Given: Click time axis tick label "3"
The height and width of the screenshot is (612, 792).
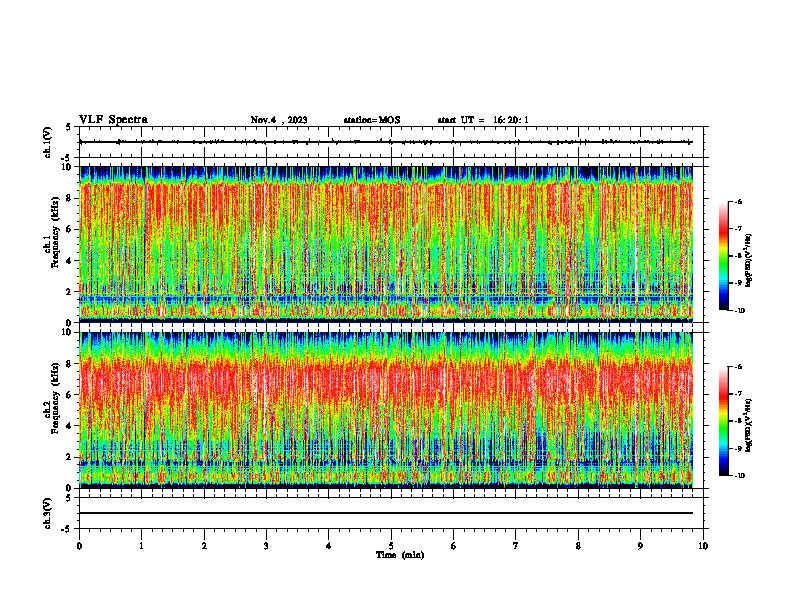Looking at the screenshot, I should [266, 546].
